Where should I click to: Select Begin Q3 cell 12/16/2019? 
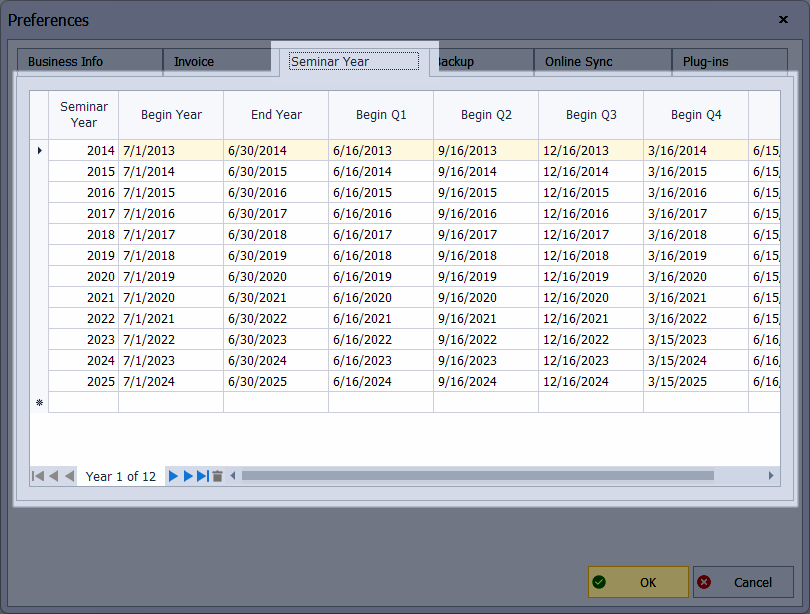point(591,276)
